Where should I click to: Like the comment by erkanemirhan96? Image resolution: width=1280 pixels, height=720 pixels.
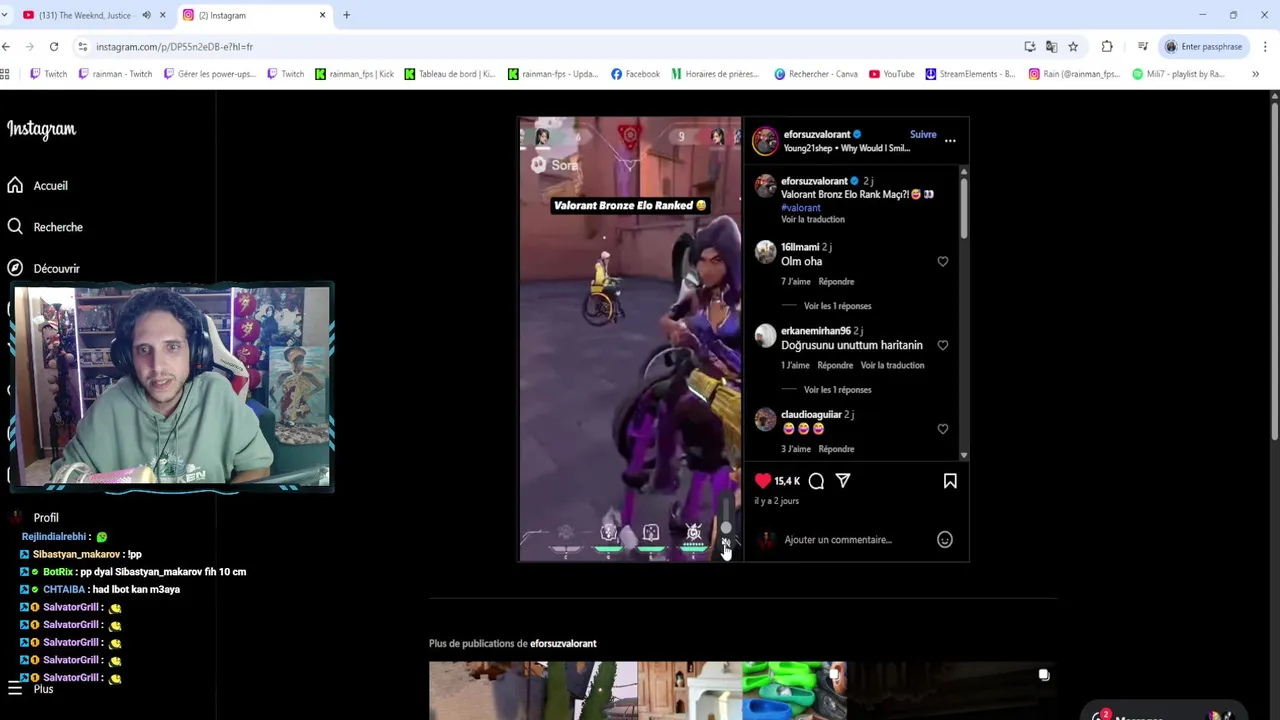click(x=943, y=345)
